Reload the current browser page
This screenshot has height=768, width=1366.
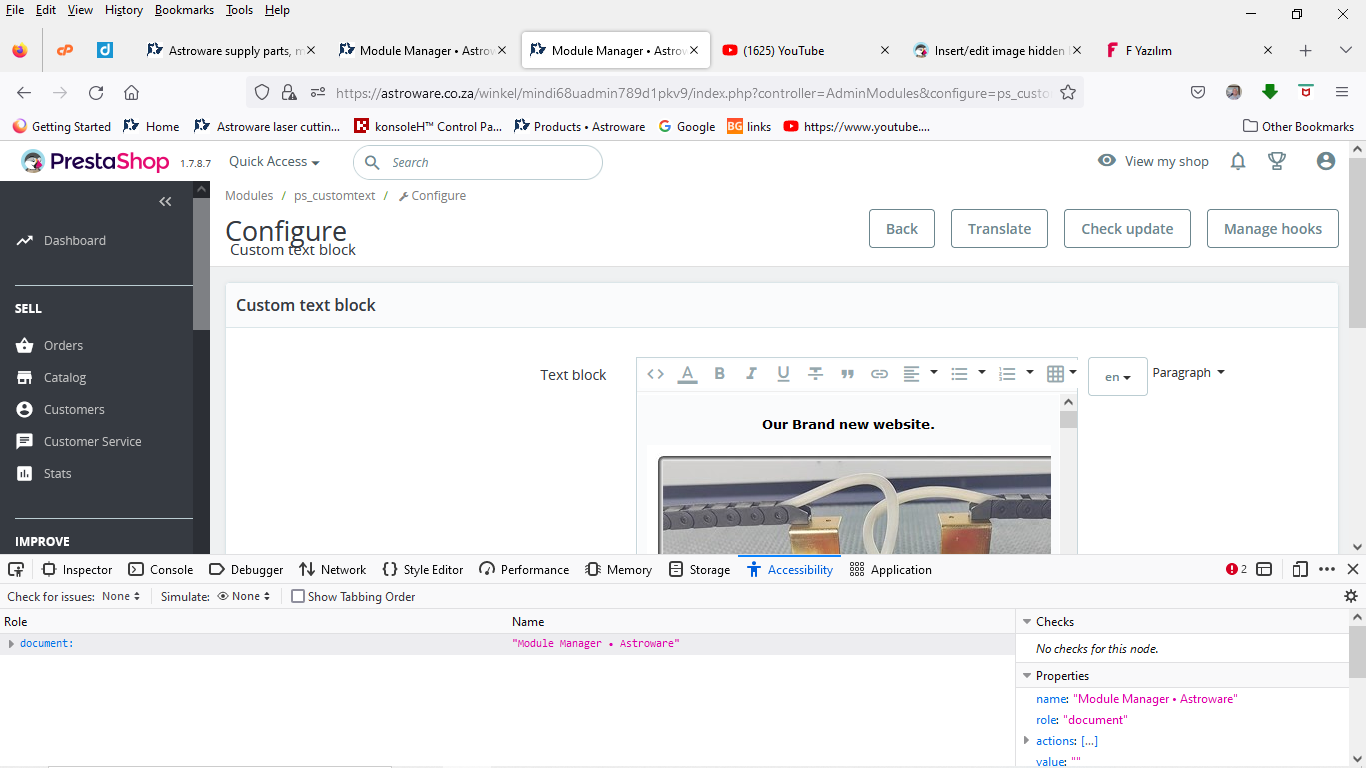pyautogui.click(x=96, y=92)
